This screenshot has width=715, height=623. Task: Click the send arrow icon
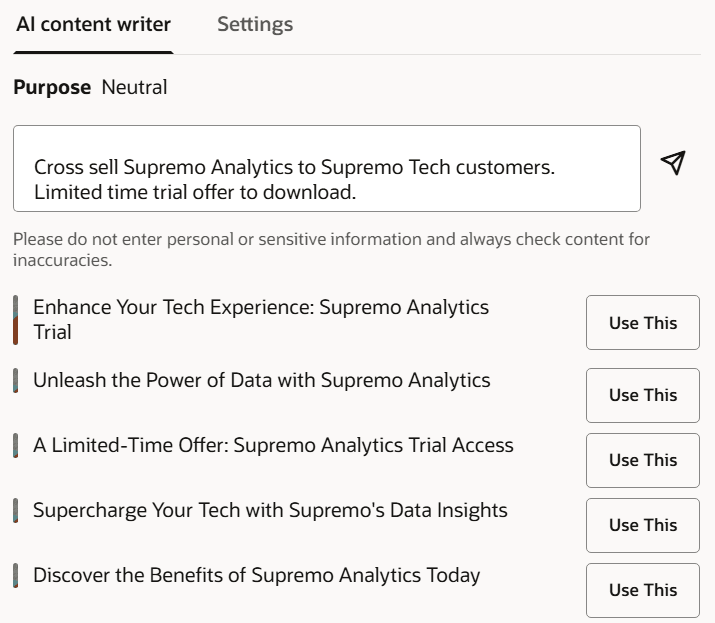click(x=674, y=163)
